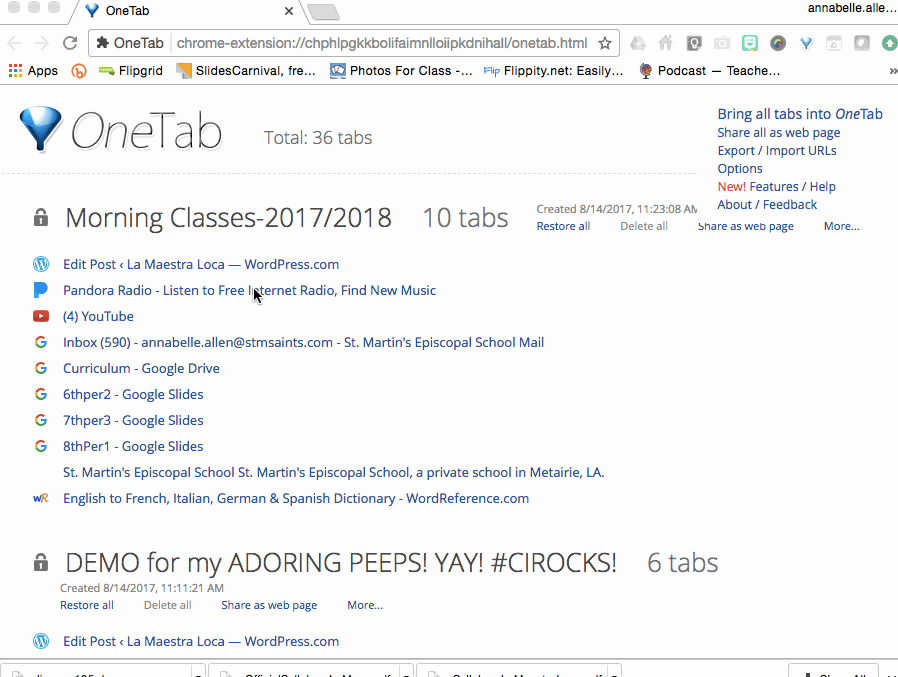The height and width of the screenshot is (677, 898).
Task: Click the WordPress icon beside Edit Post link
Action: (40, 264)
